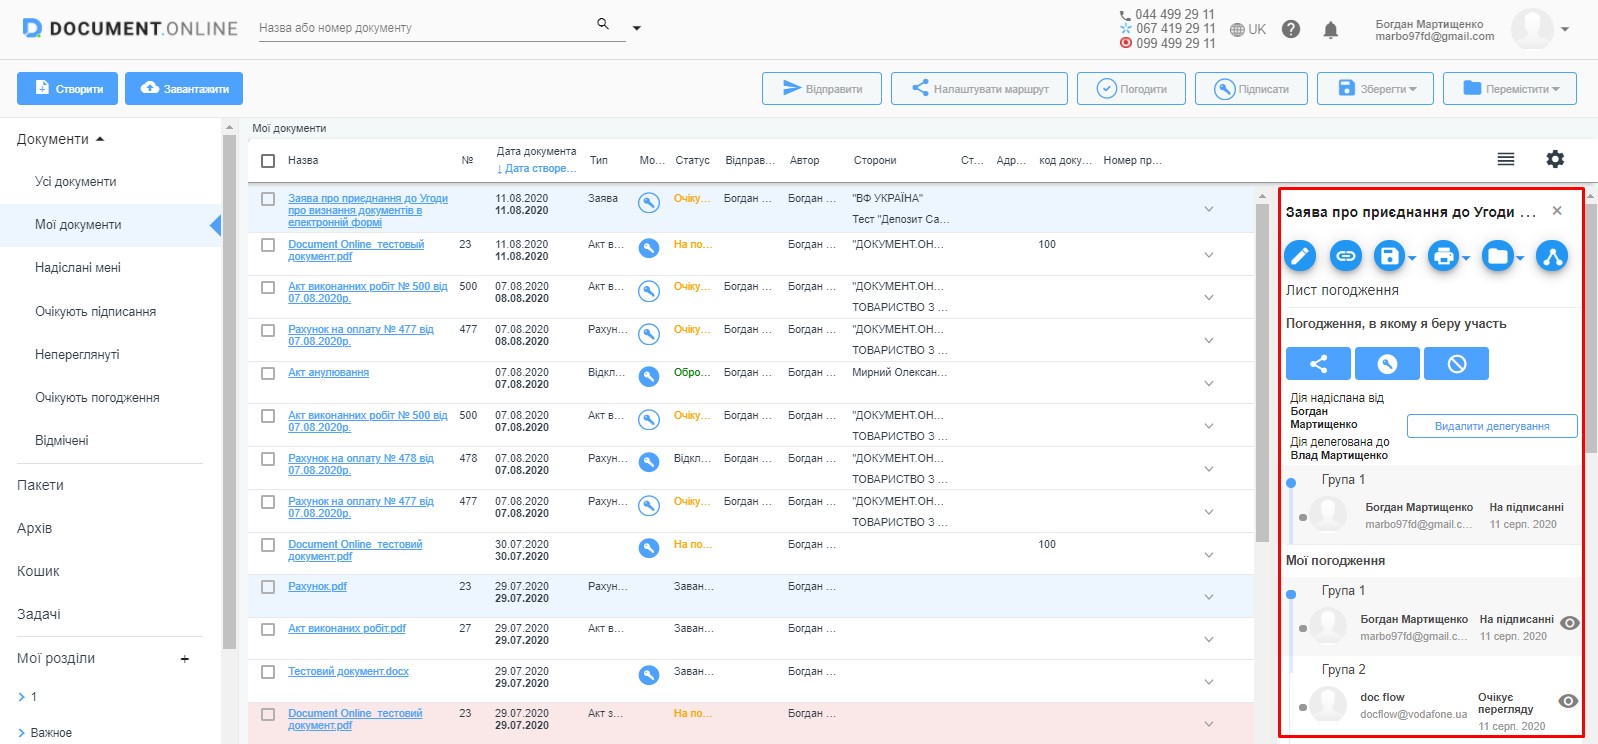The height and width of the screenshot is (744, 1598).
Task: Expand the Зберегти dropdown in toolbar
Action: [x=1375, y=89]
